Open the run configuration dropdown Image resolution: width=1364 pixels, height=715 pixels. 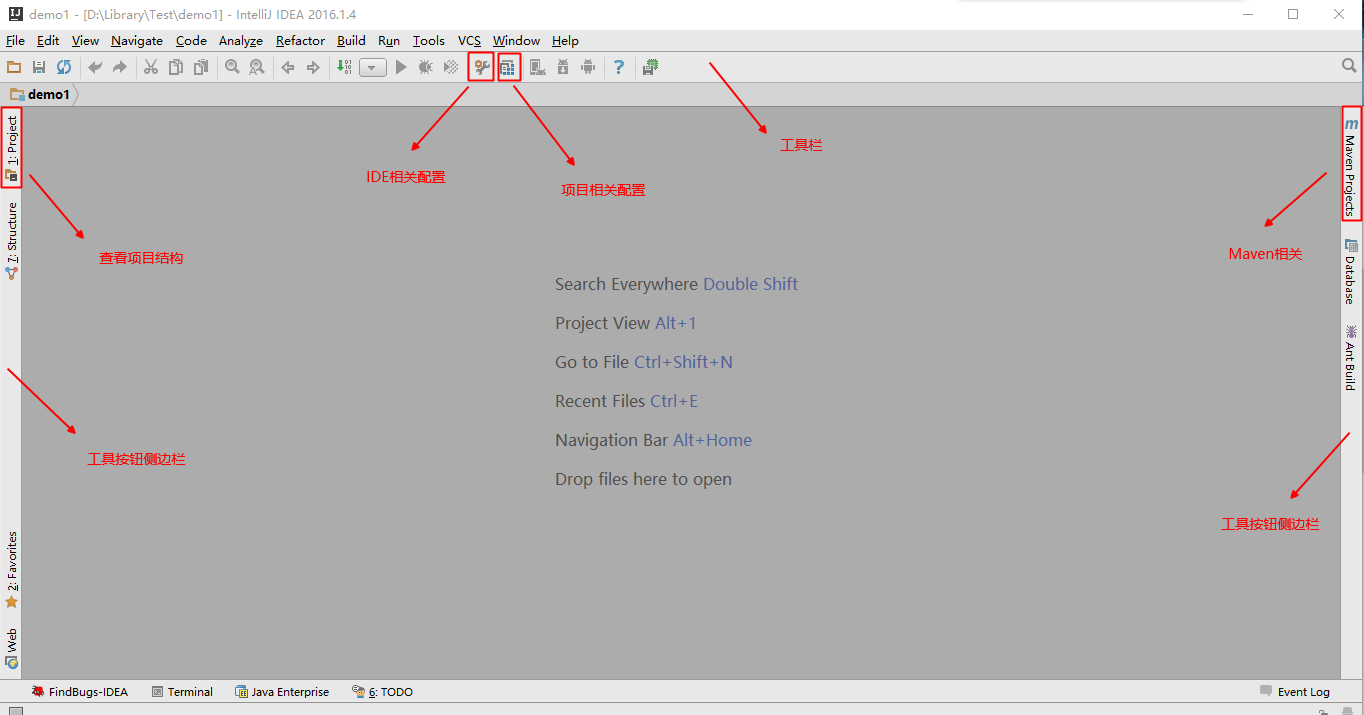pyautogui.click(x=373, y=68)
